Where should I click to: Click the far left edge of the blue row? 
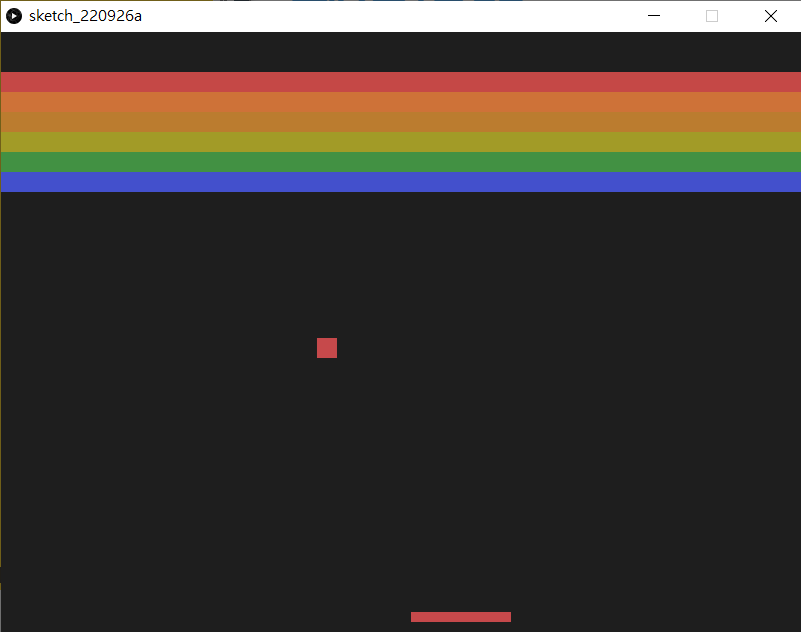6,182
